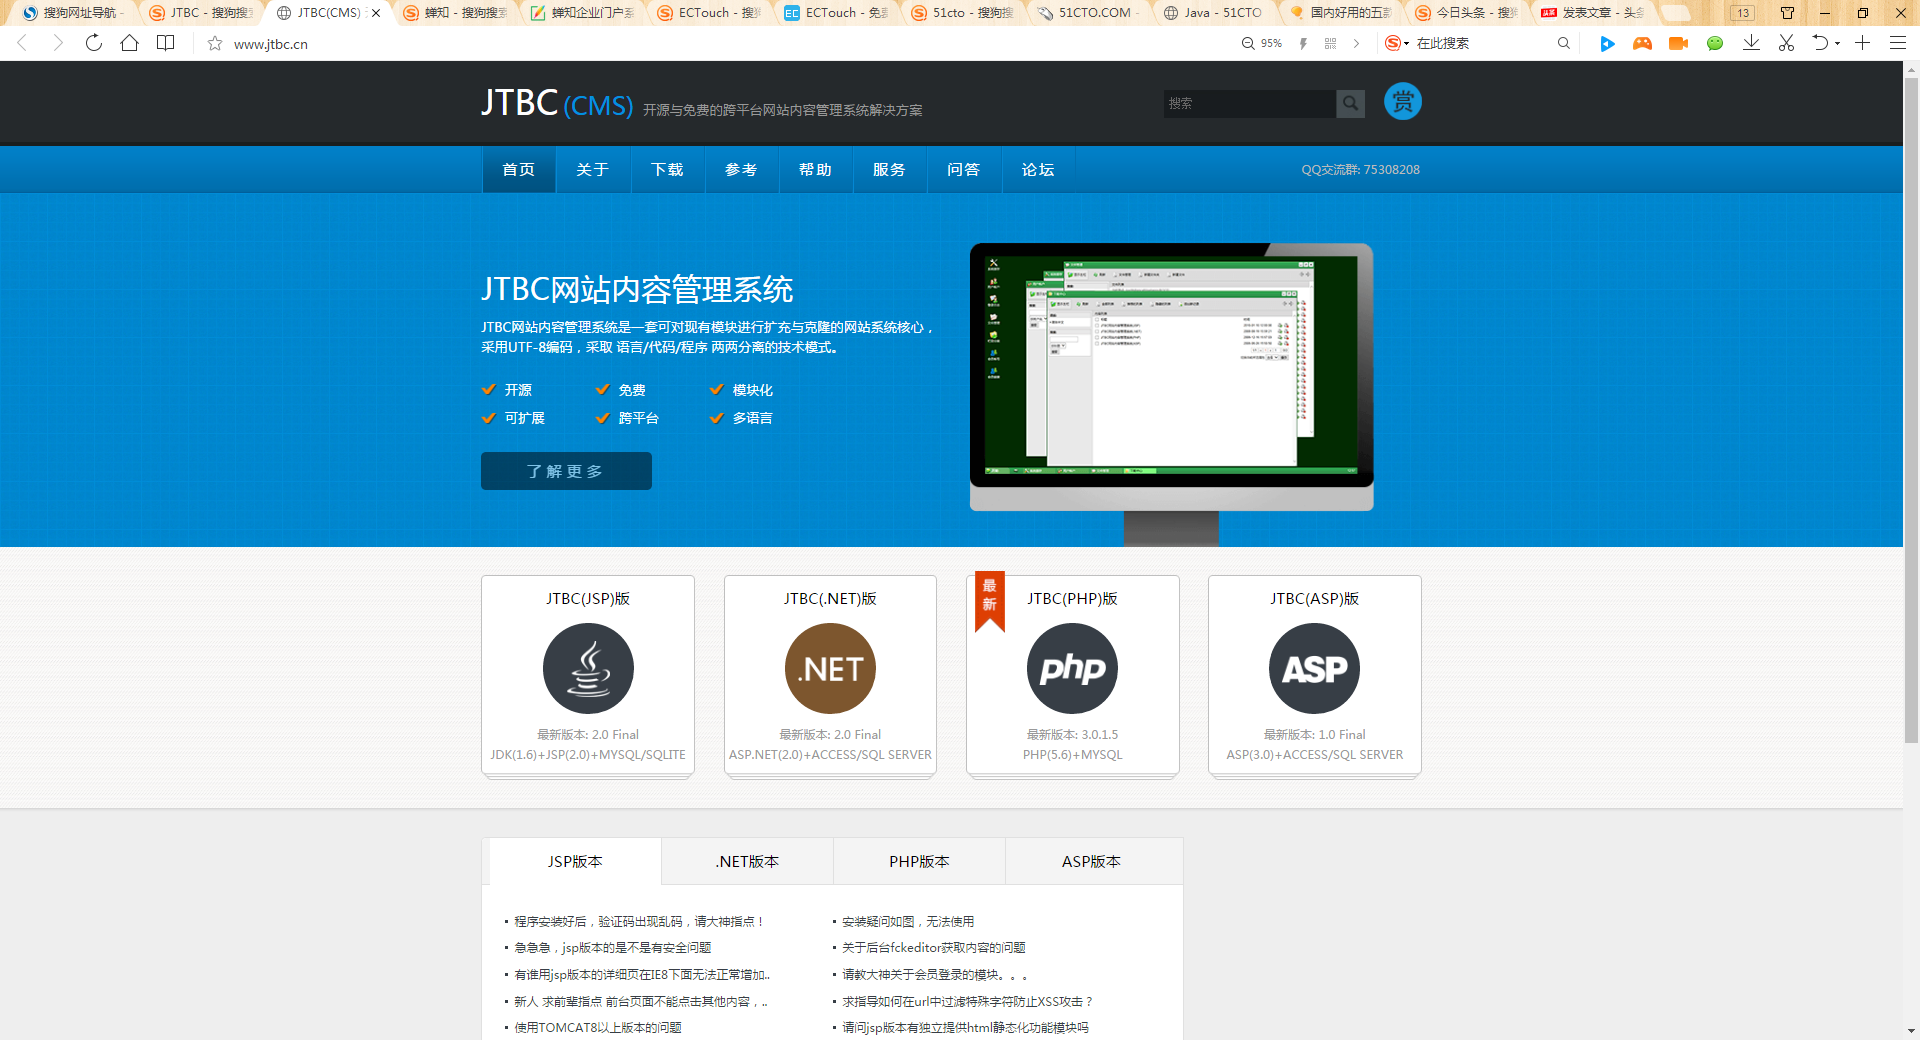Toggle the lightning speed mode icon
Image resolution: width=1920 pixels, height=1040 pixels.
1303,43
